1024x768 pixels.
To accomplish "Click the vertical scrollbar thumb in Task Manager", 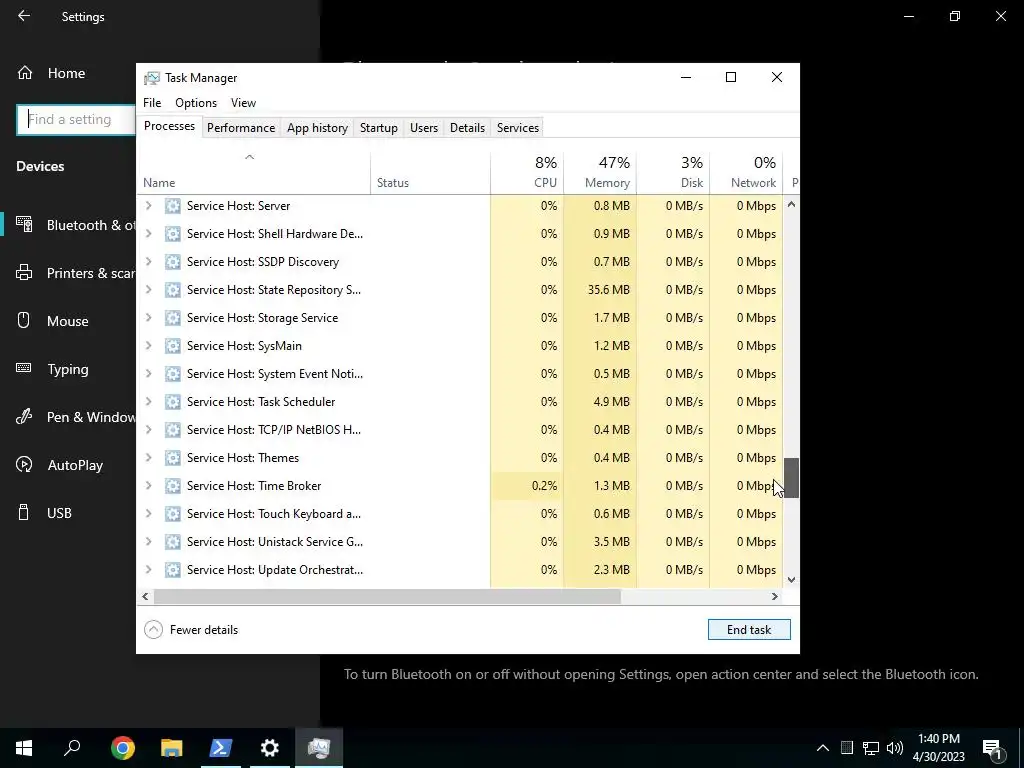I will [x=791, y=477].
